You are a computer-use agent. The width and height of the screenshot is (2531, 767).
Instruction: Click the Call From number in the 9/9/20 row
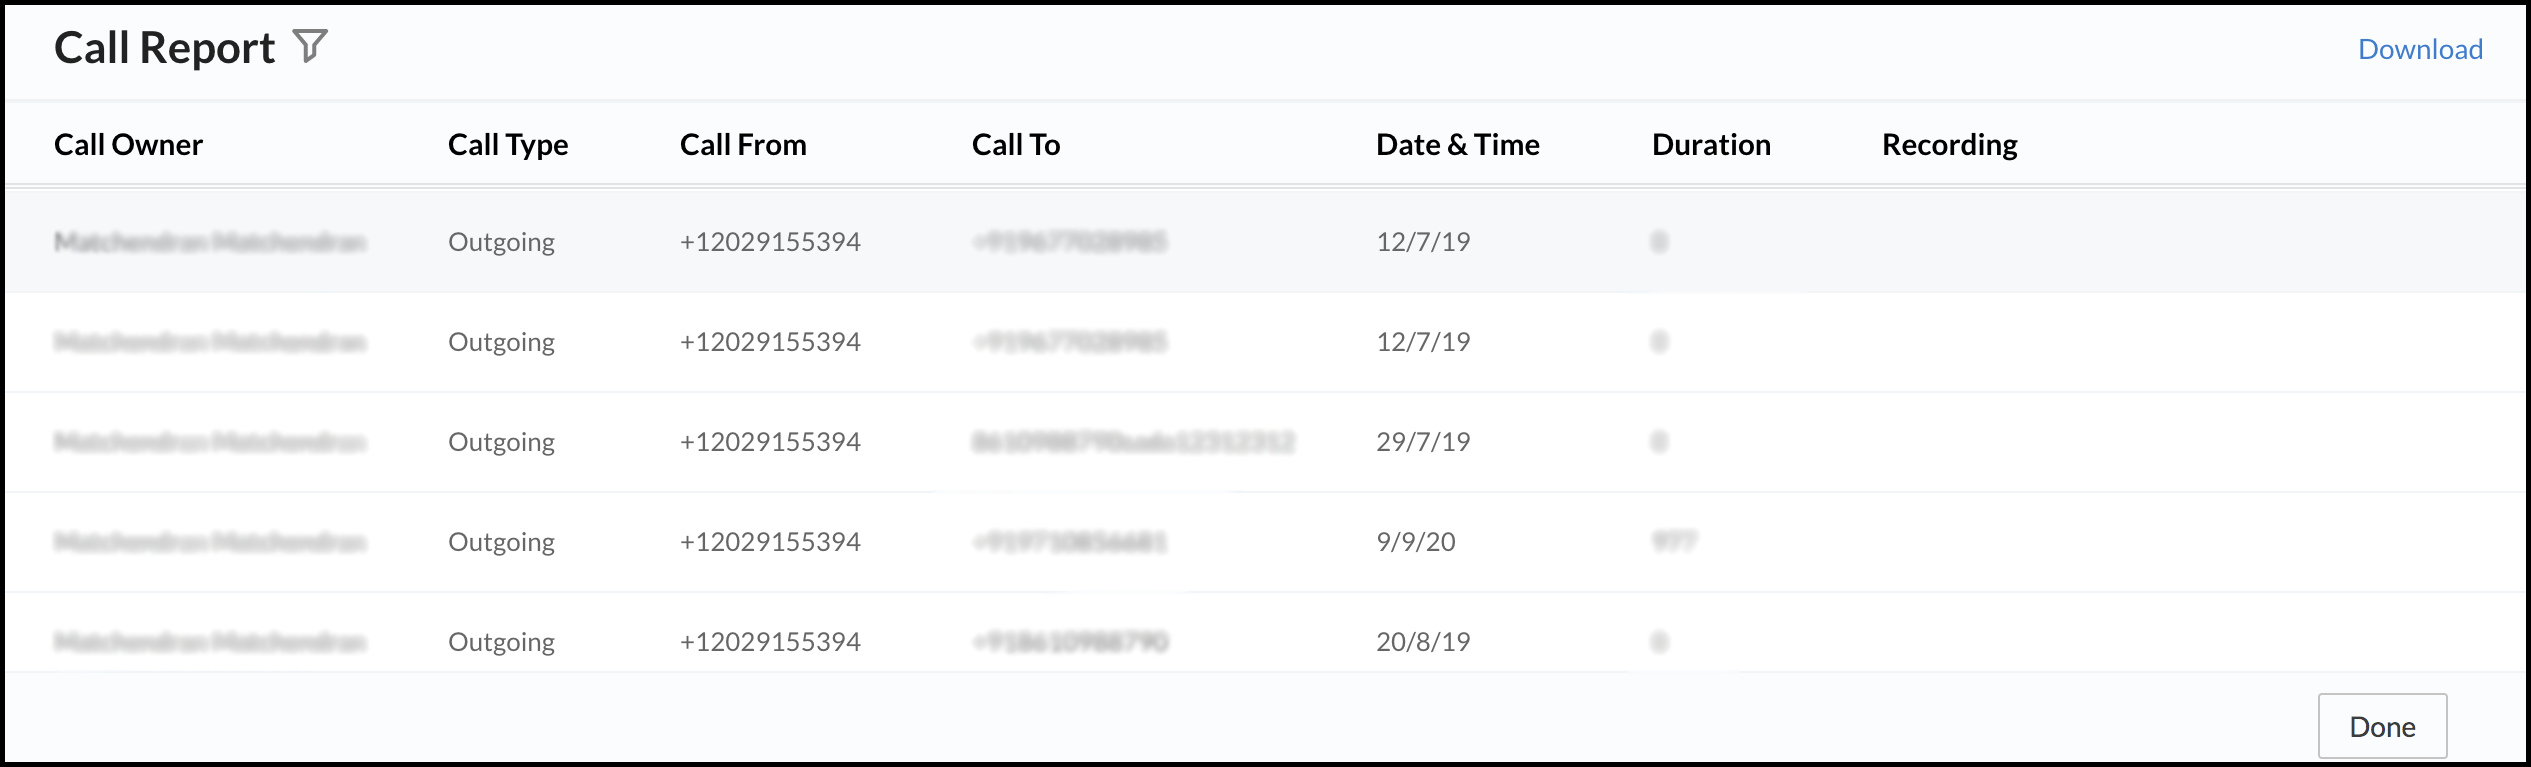pyautogui.click(x=769, y=542)
